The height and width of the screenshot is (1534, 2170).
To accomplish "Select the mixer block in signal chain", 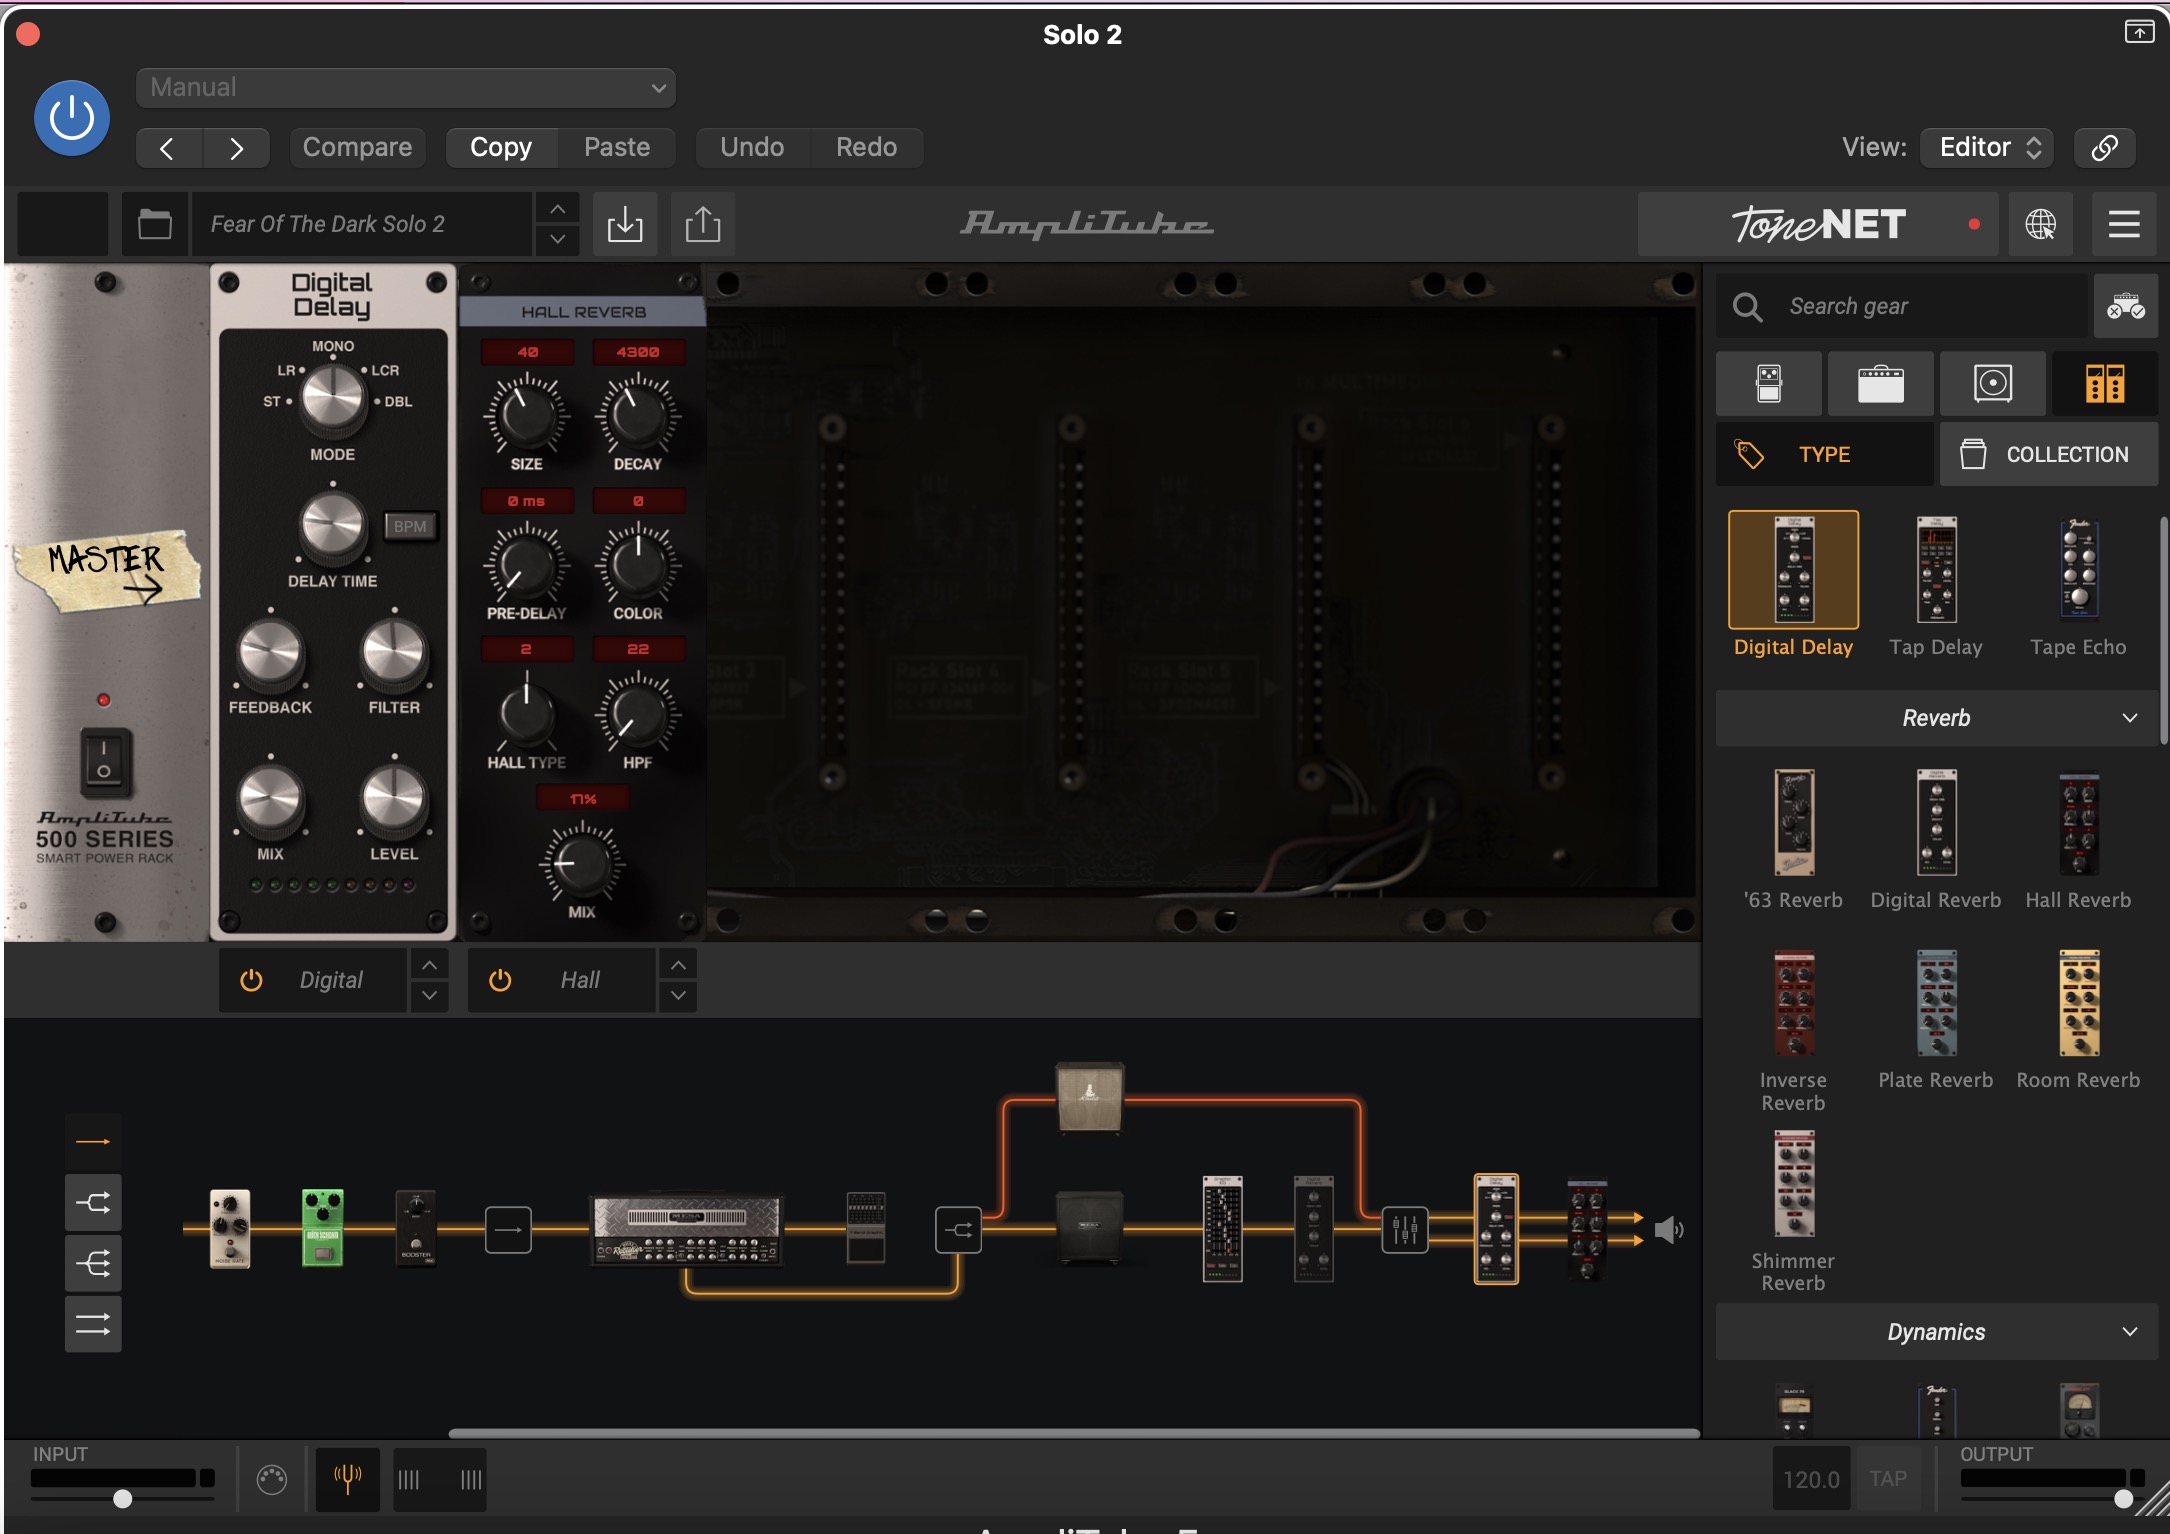I will (x=1405, y=1229).
